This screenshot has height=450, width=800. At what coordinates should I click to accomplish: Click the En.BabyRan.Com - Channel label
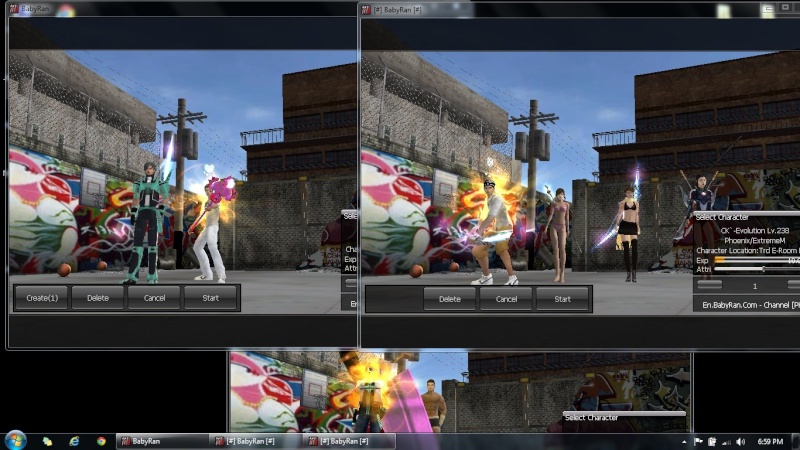(x=751, y=305)
